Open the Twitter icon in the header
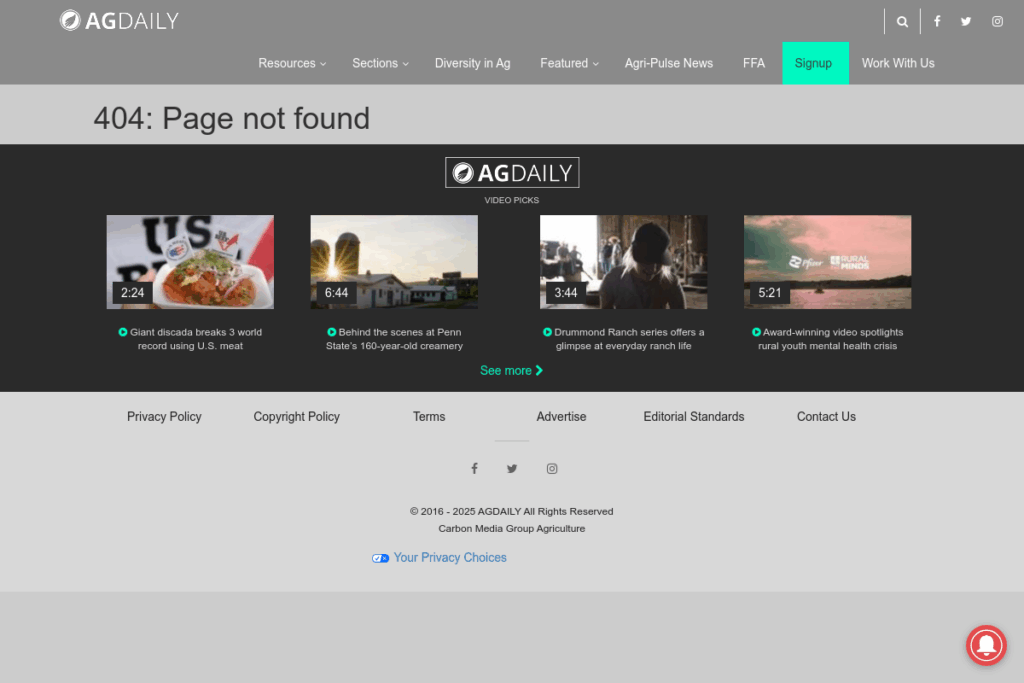Screen dimensions: 1024x683 [966, 20]
